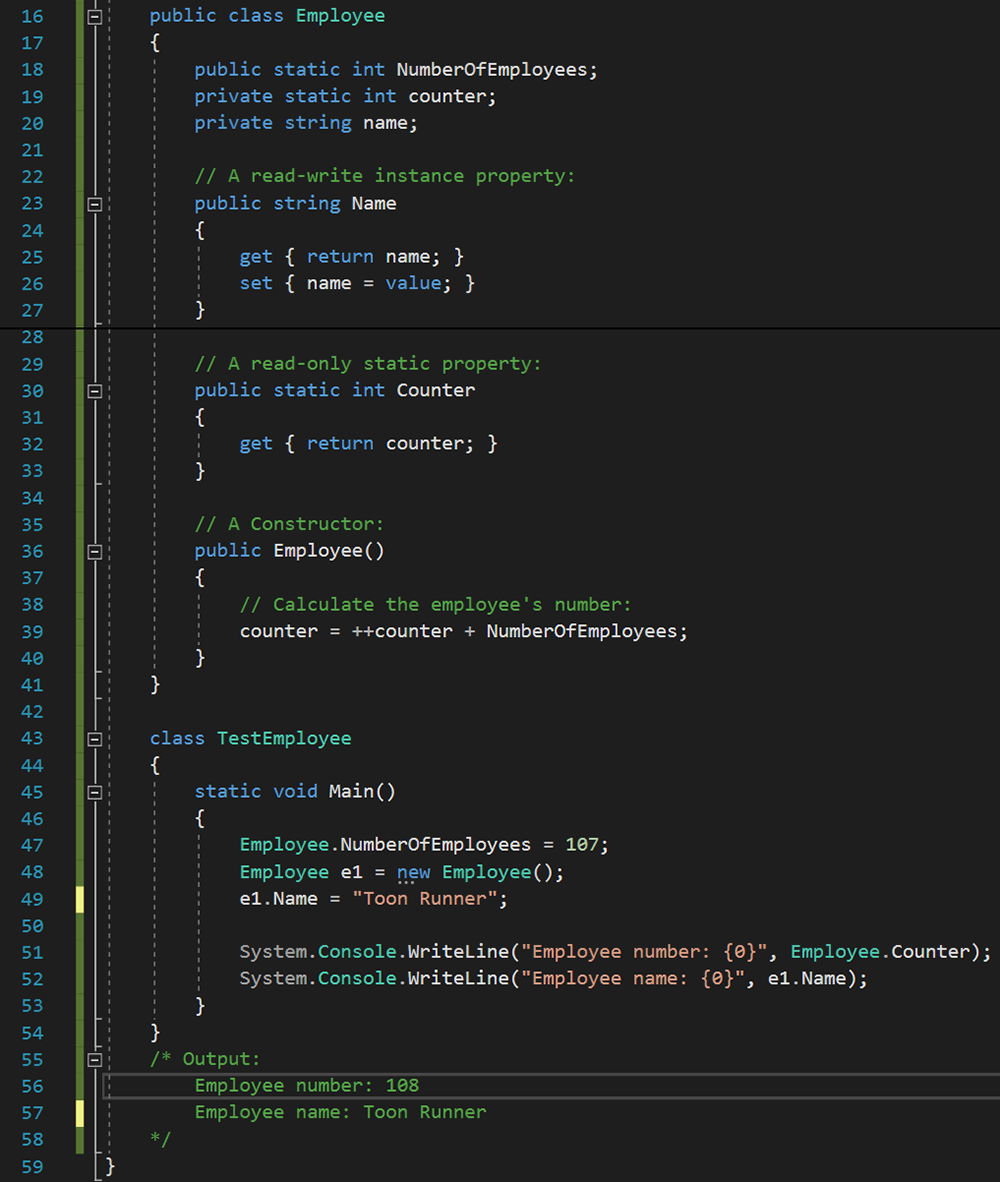The image size is (1000, 1182).
Task: Collapse the TestEmployee class block
Action: (95, 739)
